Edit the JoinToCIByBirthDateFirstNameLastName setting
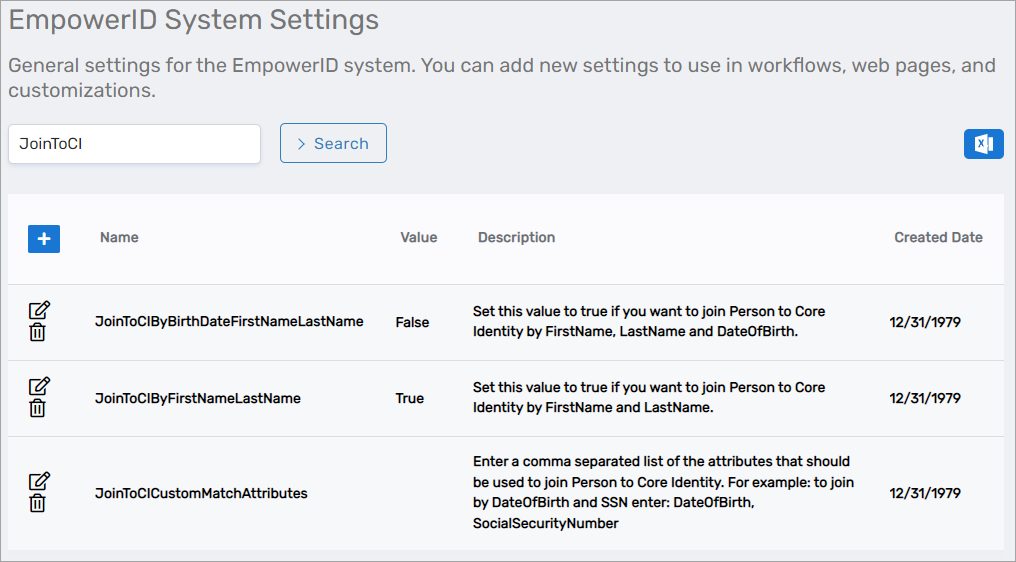This screenshot has width=1016, height=562. point(39,310)
